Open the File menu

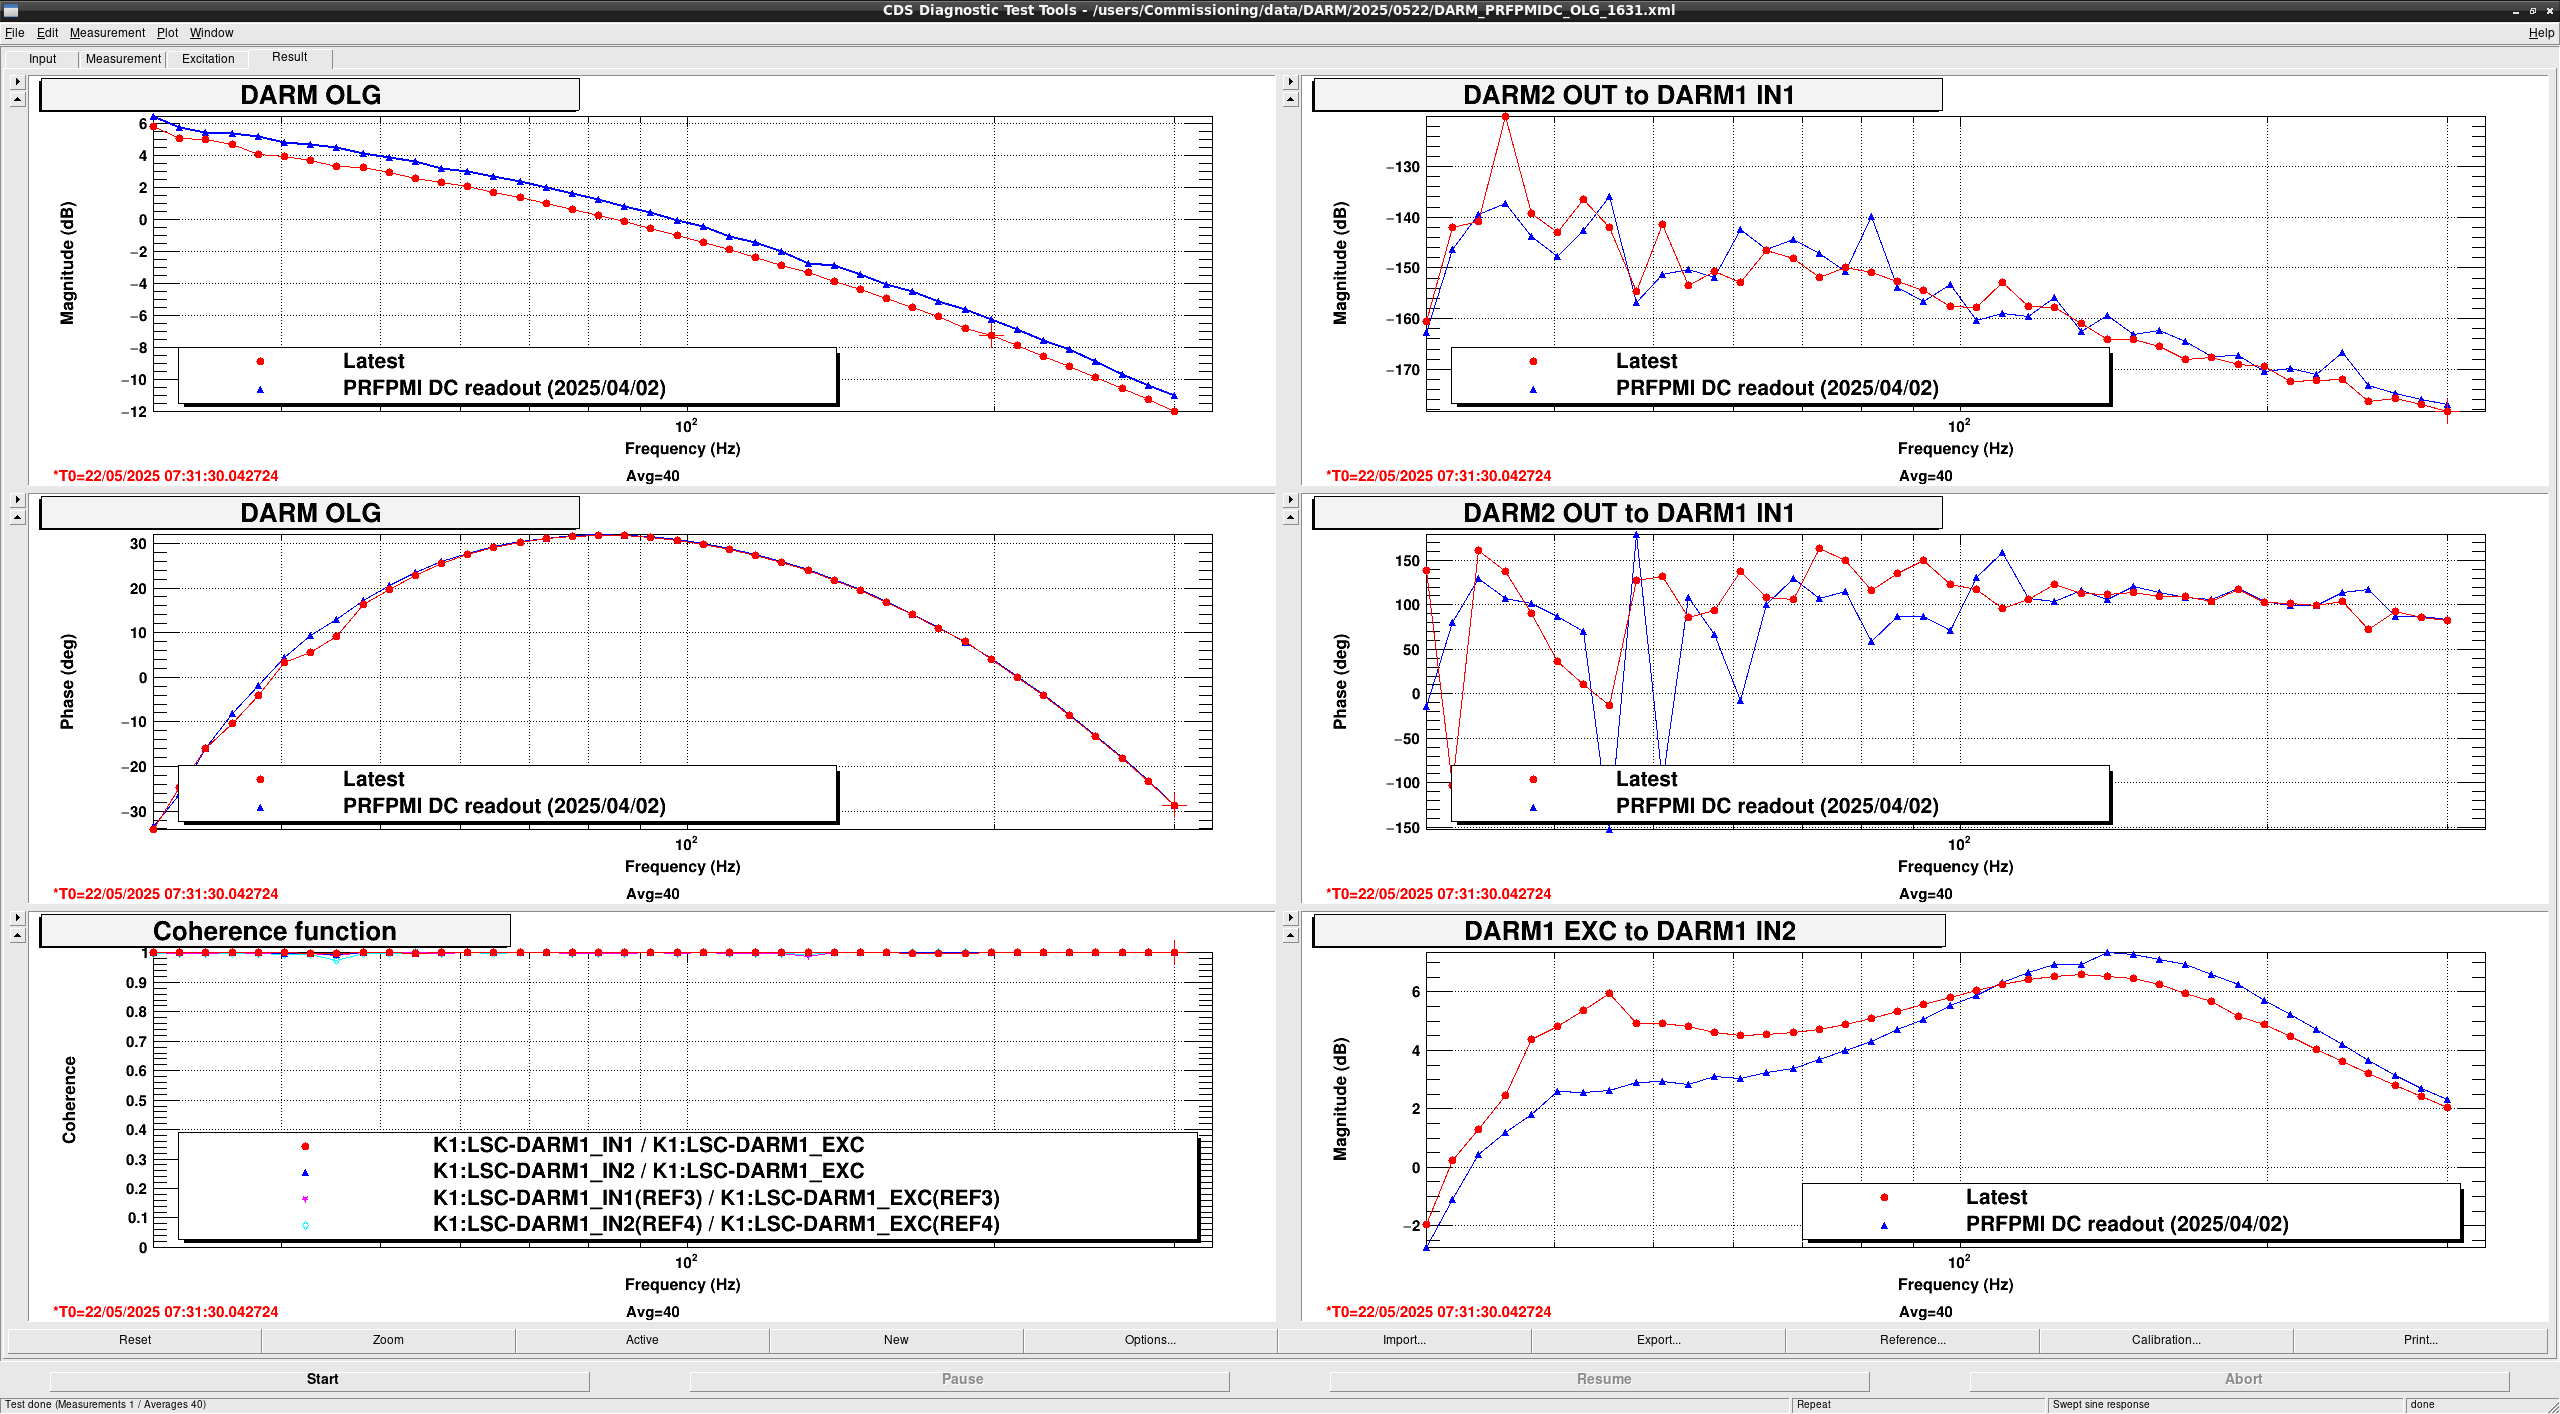(x=15, y=33)
